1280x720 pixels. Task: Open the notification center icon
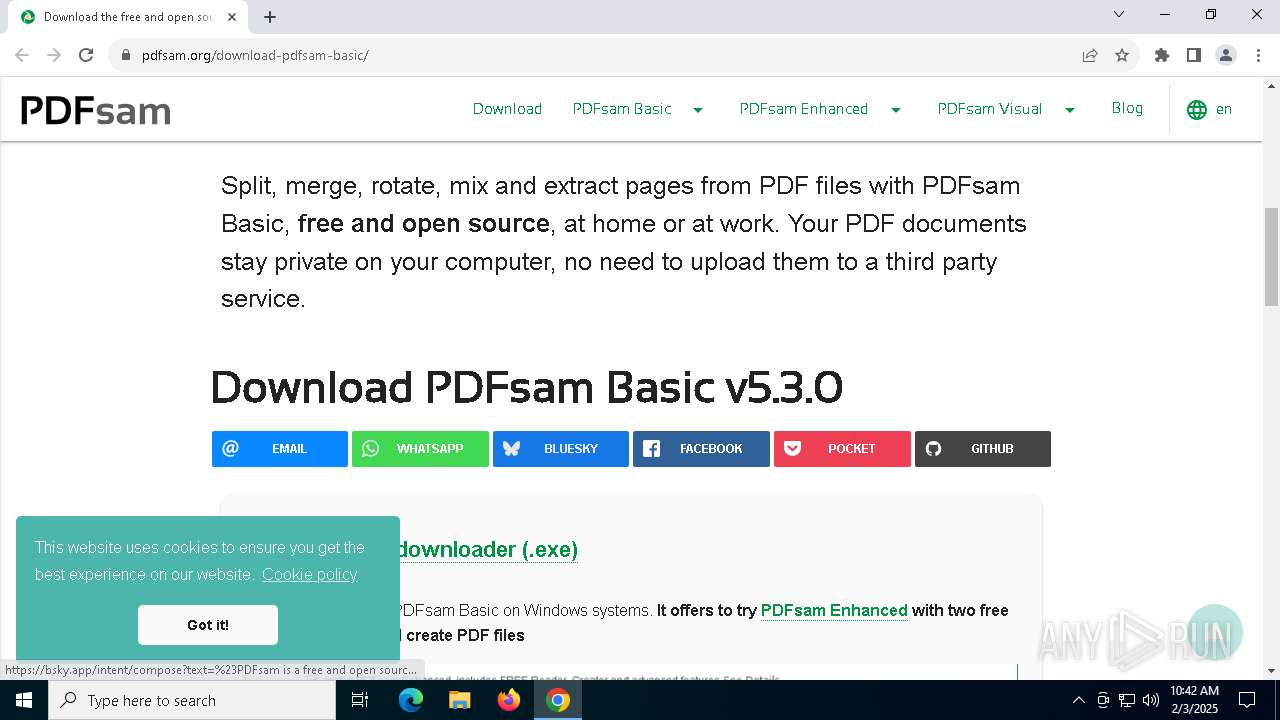pyautogui.click(x=1247, y=700)
